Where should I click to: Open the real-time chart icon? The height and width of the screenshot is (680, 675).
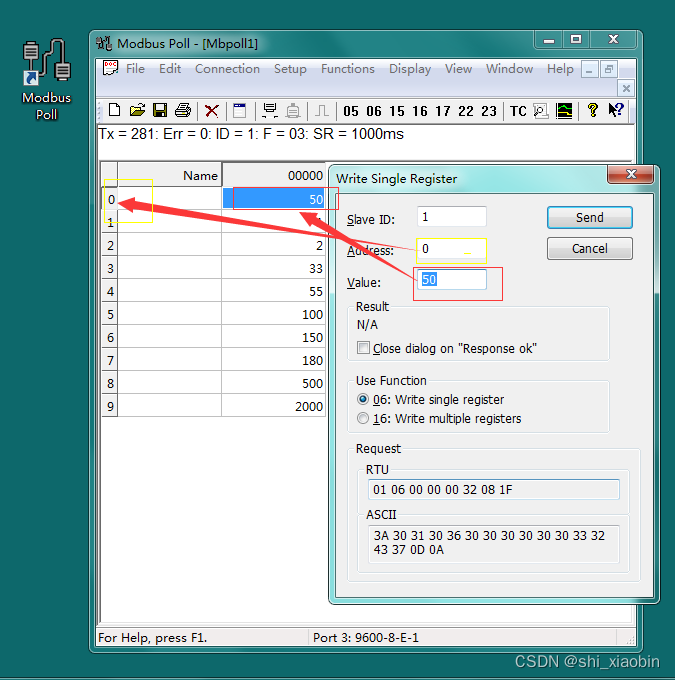coord(564,111)
